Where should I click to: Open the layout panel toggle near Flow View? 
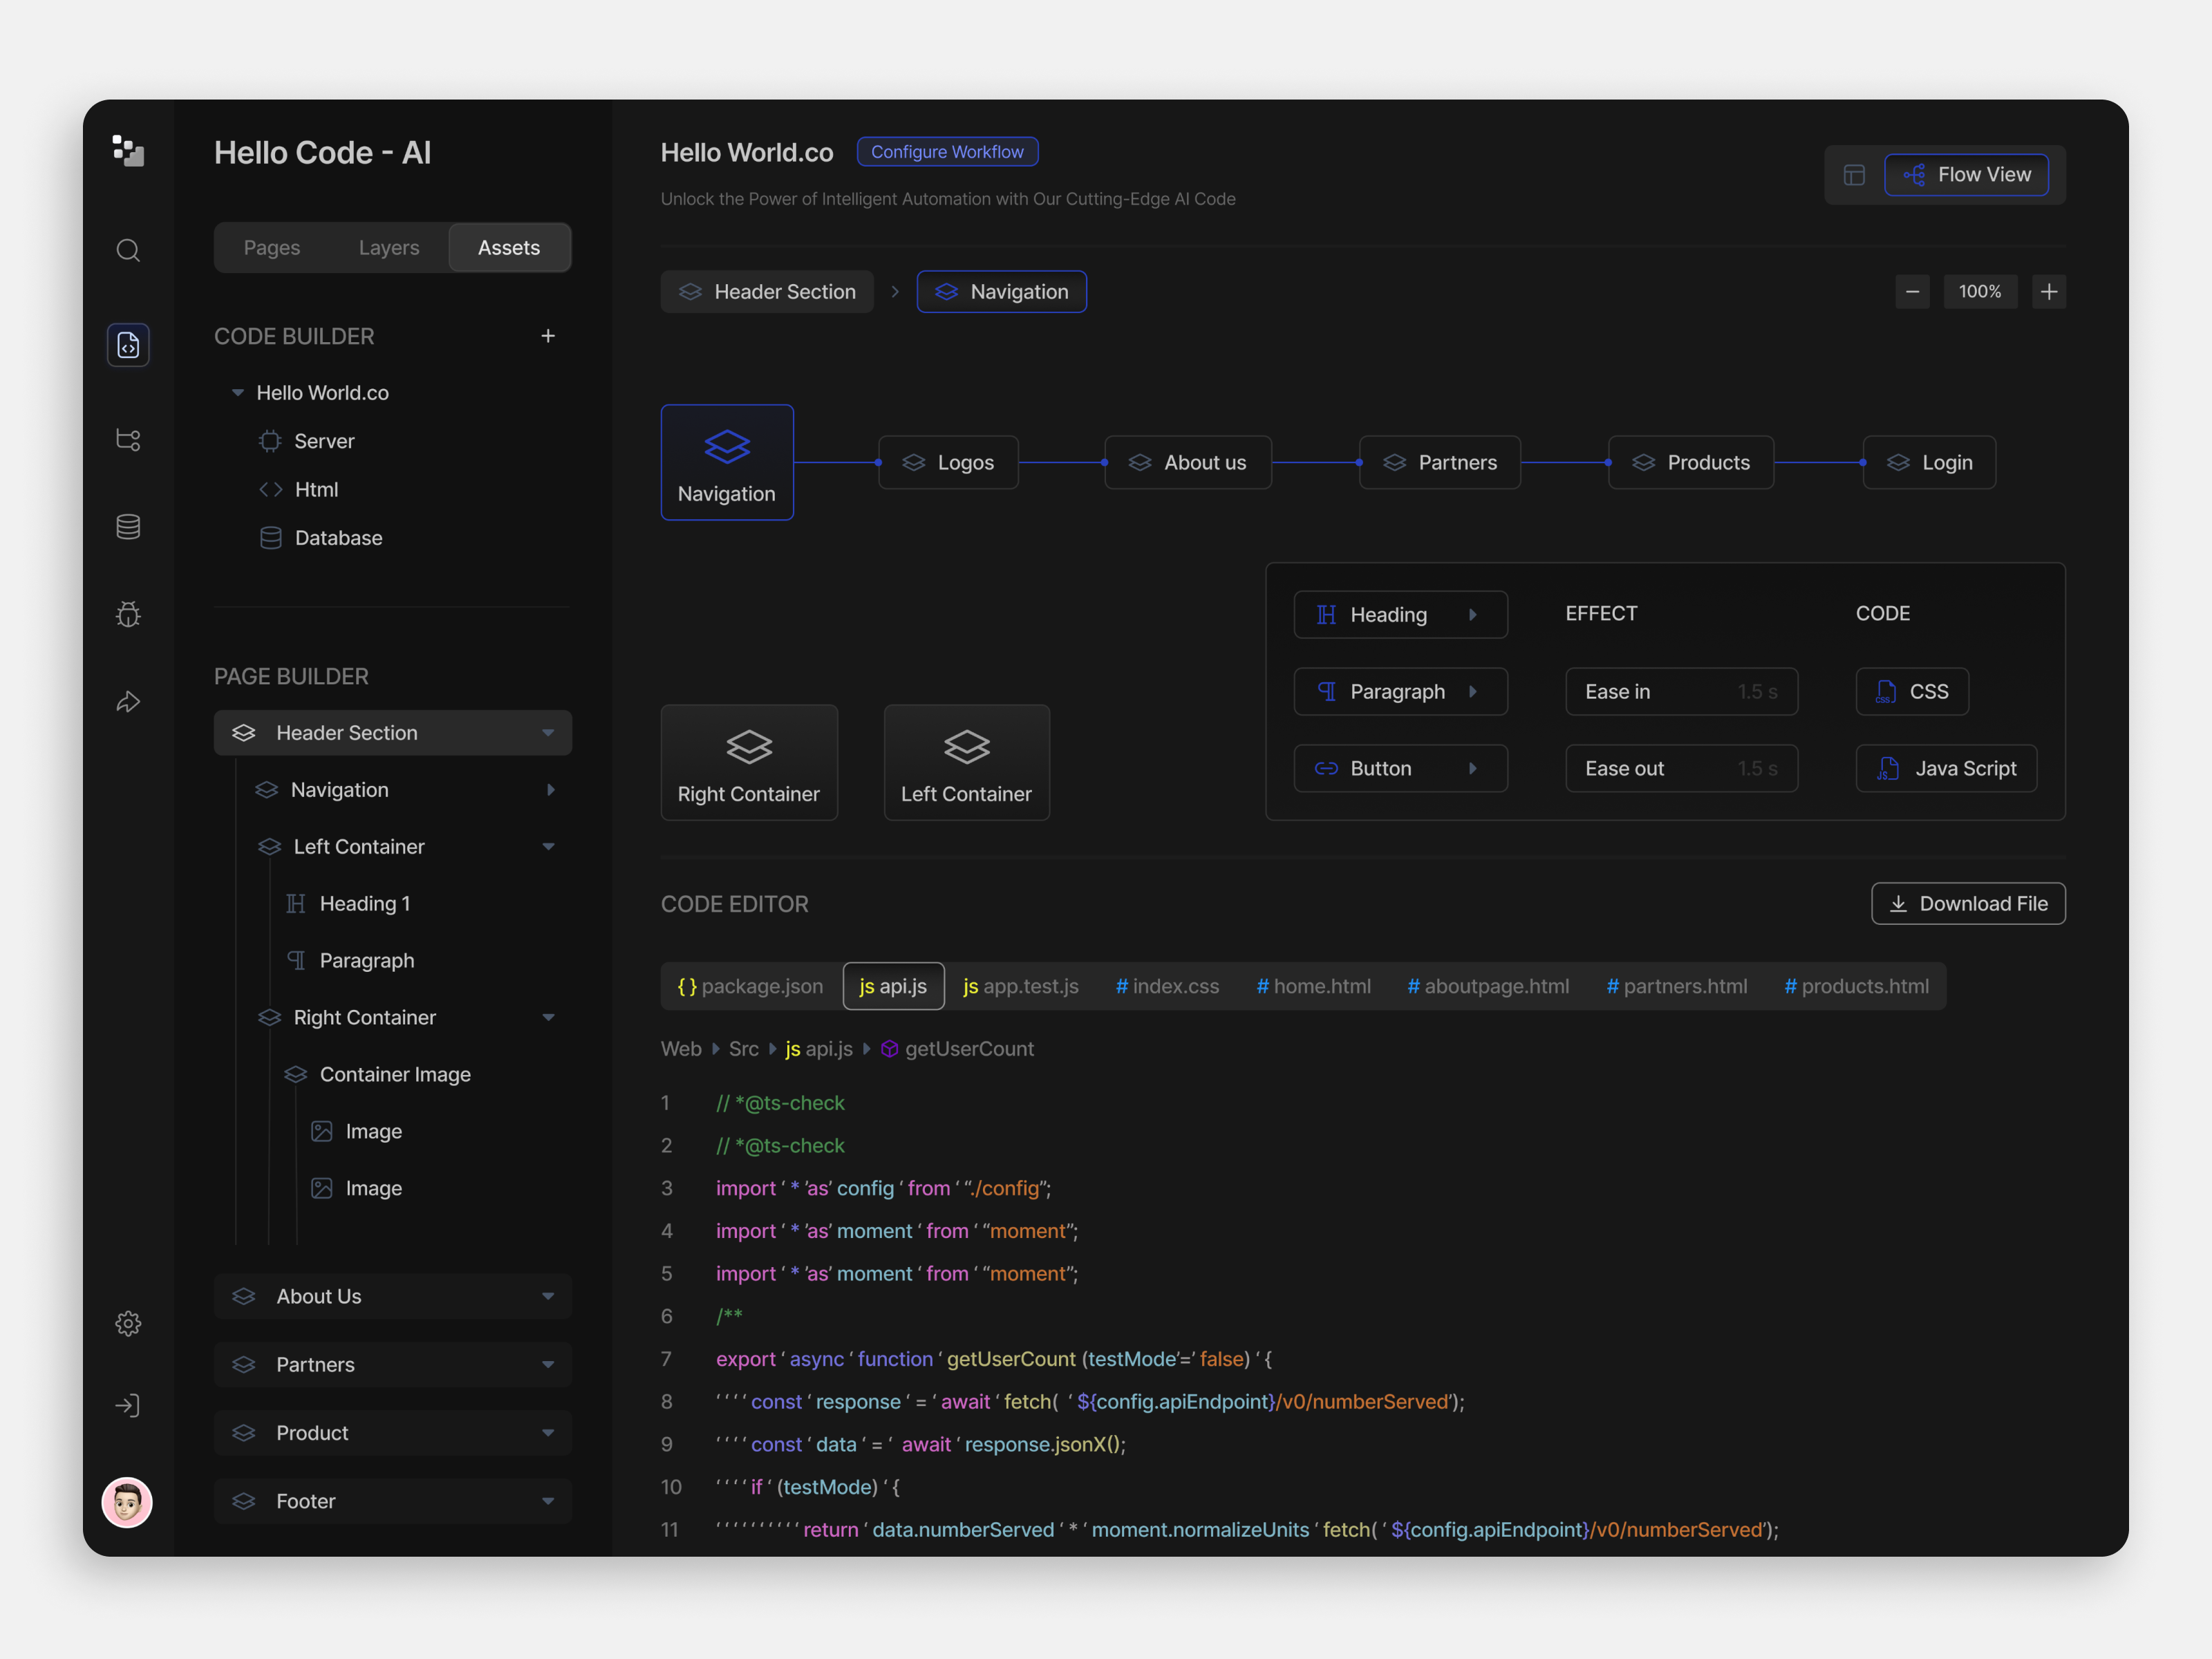point(1855,174)
